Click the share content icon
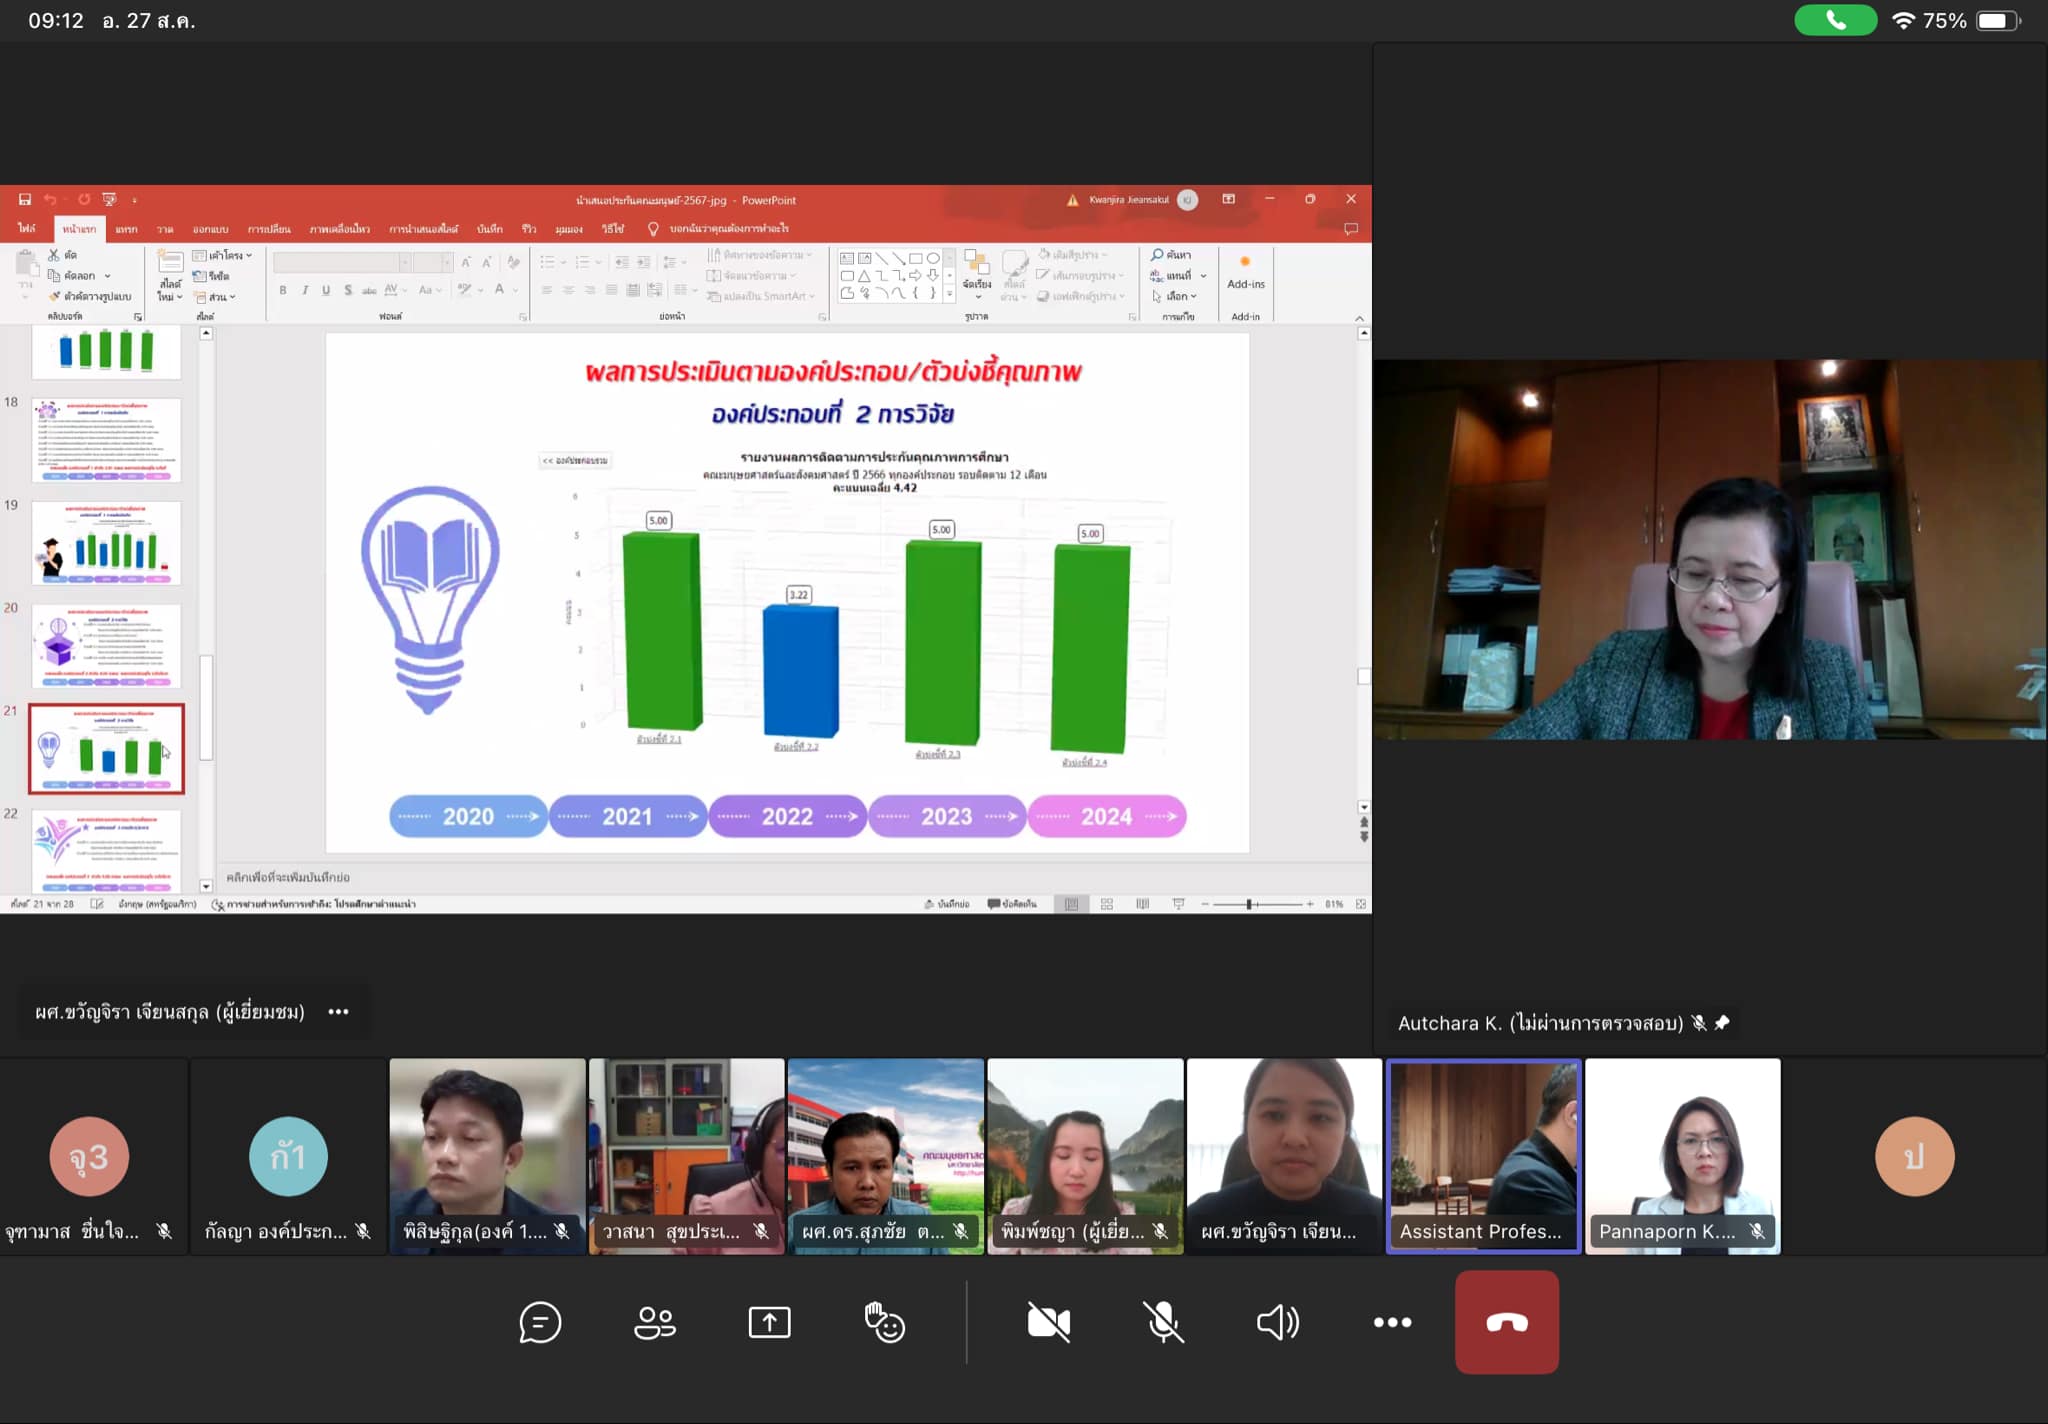 pyautogui.click(x=769, y=1322)
